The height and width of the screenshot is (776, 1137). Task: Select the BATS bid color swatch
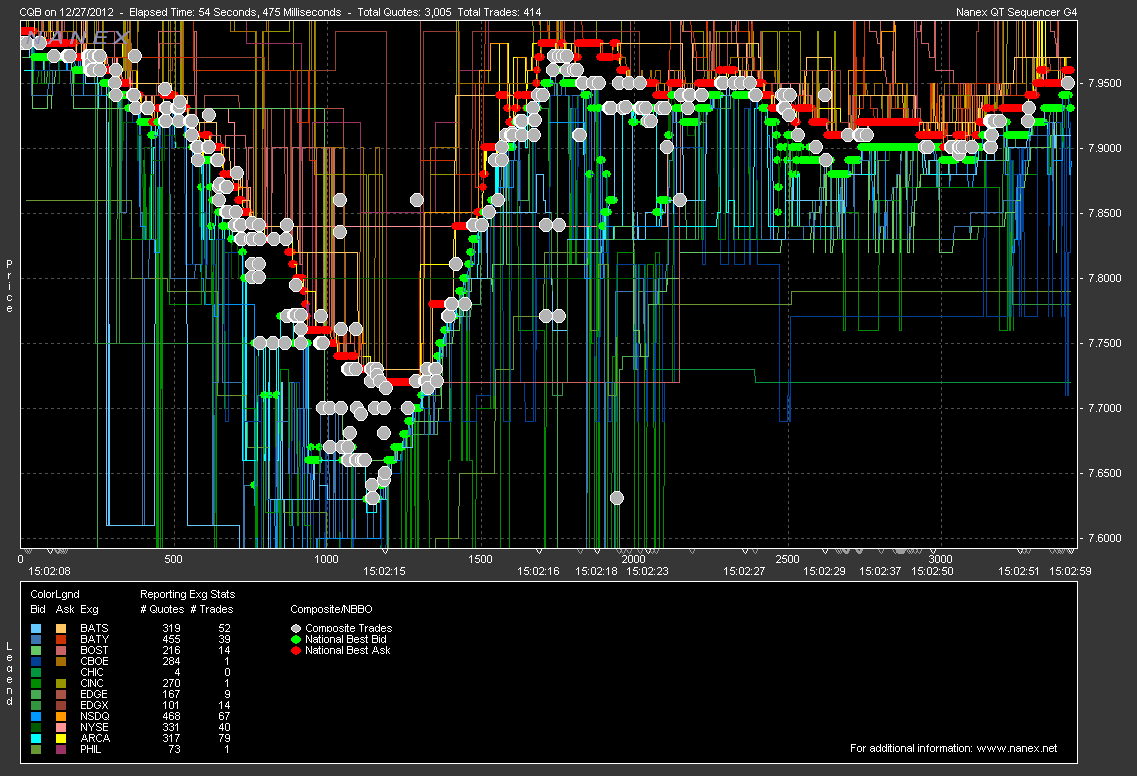(x=36, y=628)
